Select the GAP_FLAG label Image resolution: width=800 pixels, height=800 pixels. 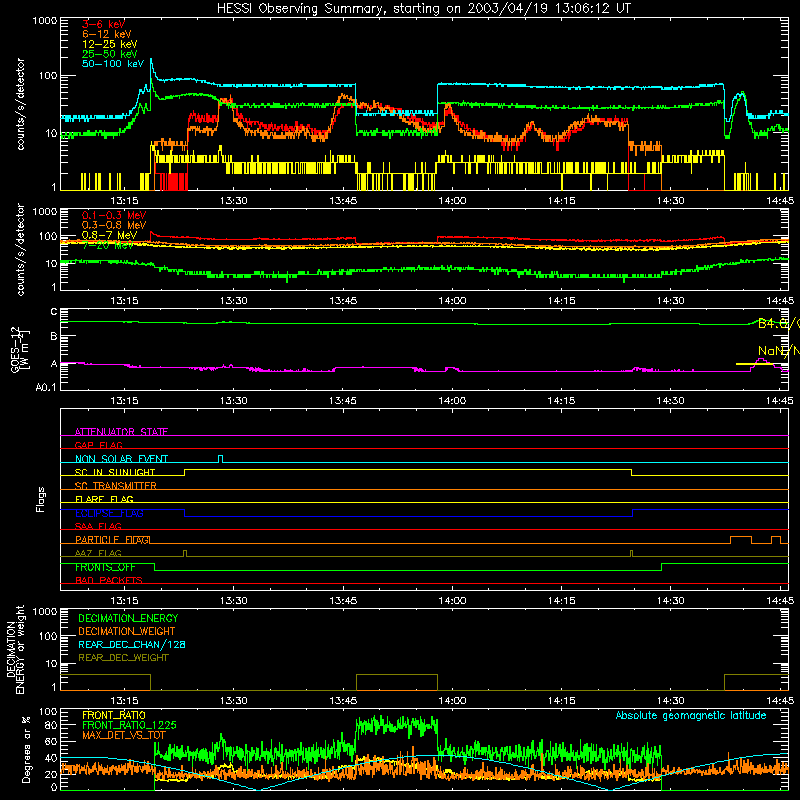[98, 445]
